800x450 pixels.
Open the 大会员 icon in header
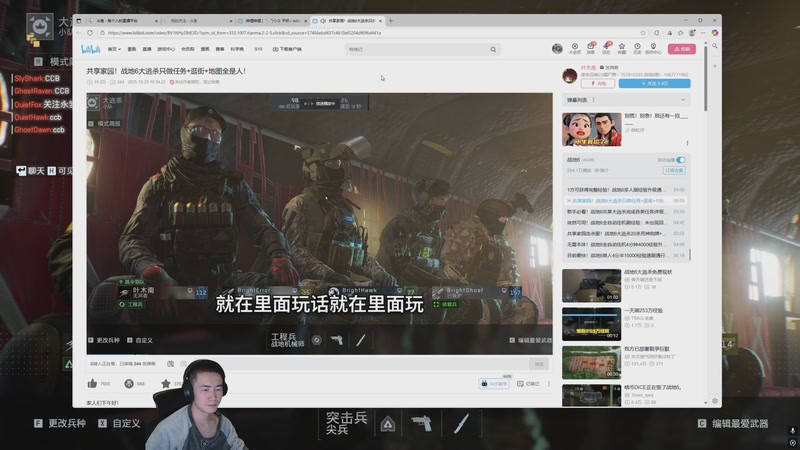pos(574,48)
